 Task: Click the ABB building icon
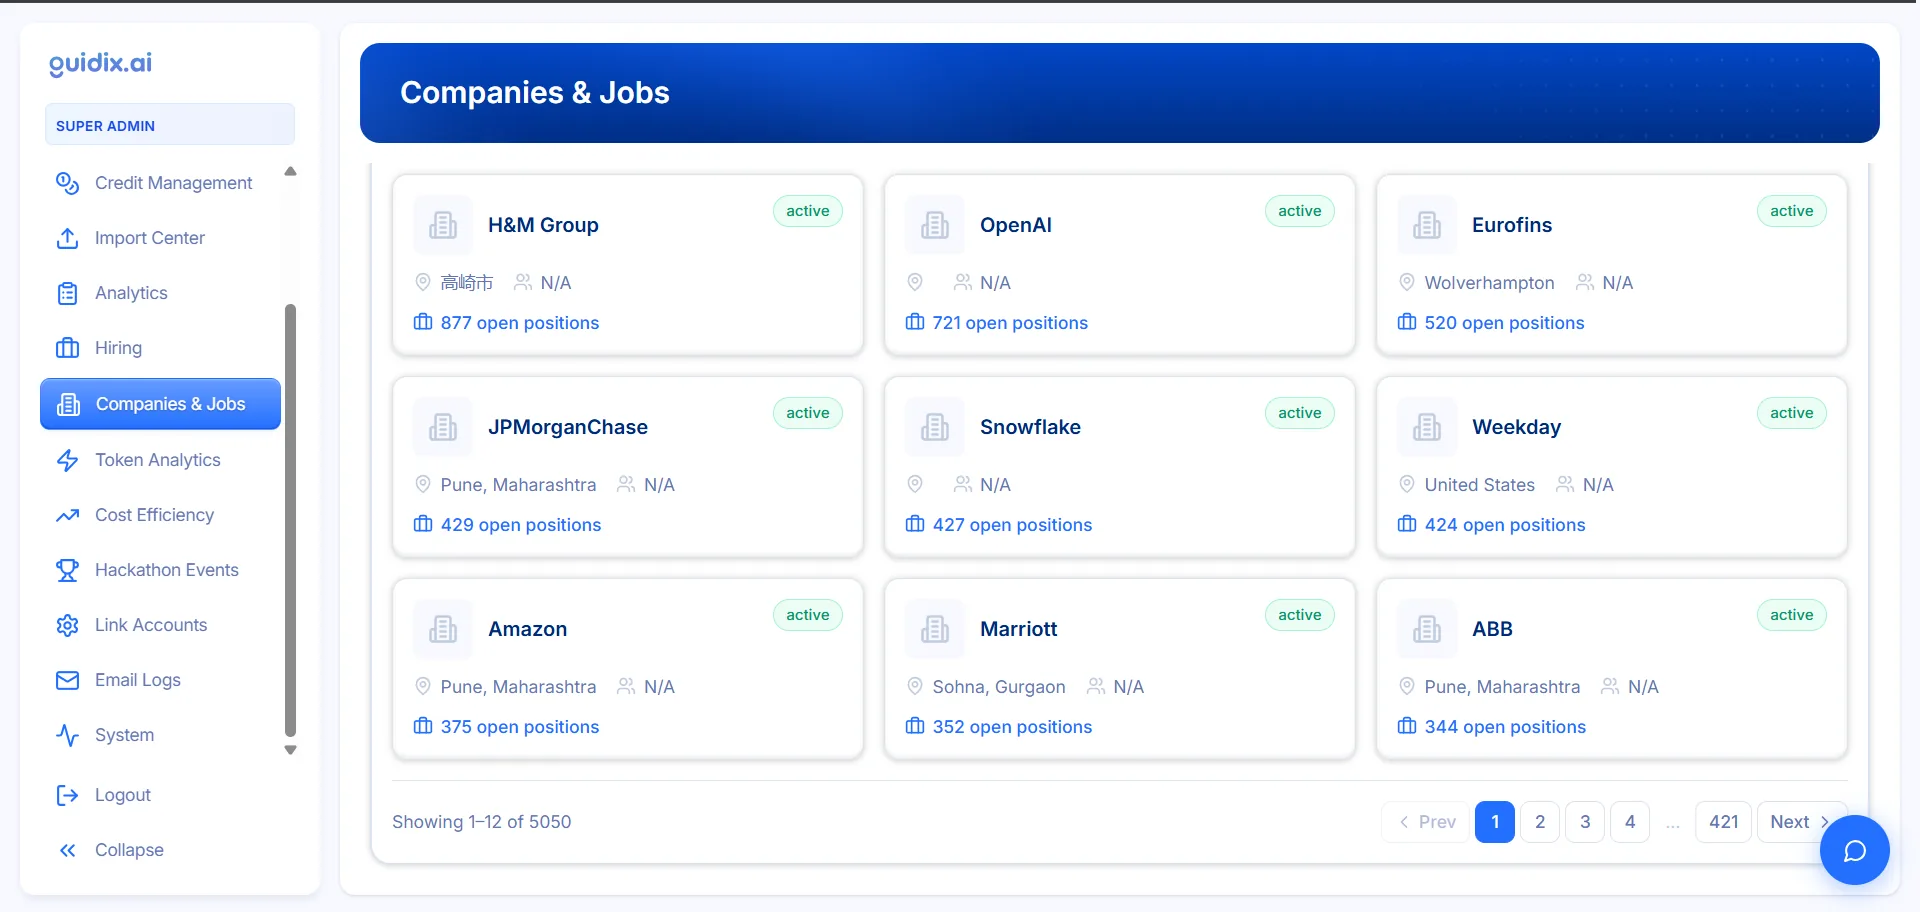(1427, 629)
